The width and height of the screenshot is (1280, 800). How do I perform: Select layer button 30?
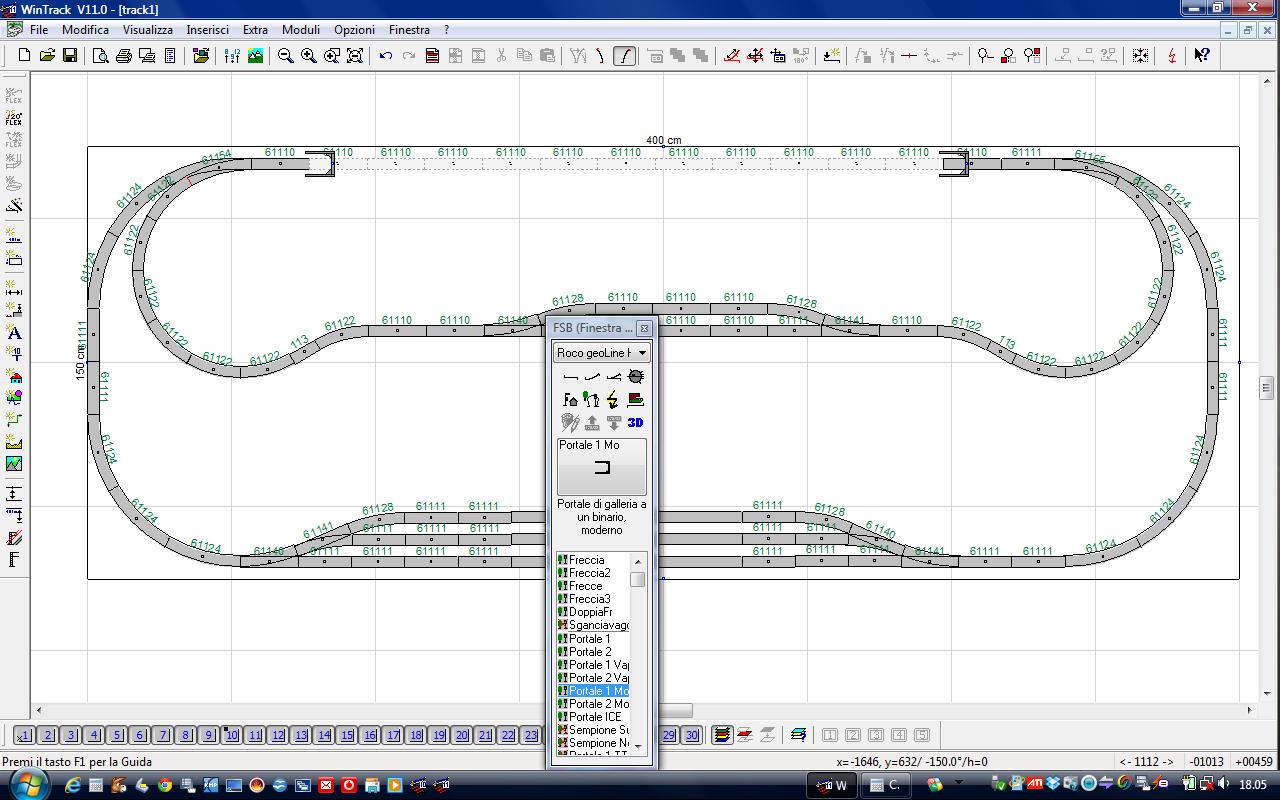point(692,735)
